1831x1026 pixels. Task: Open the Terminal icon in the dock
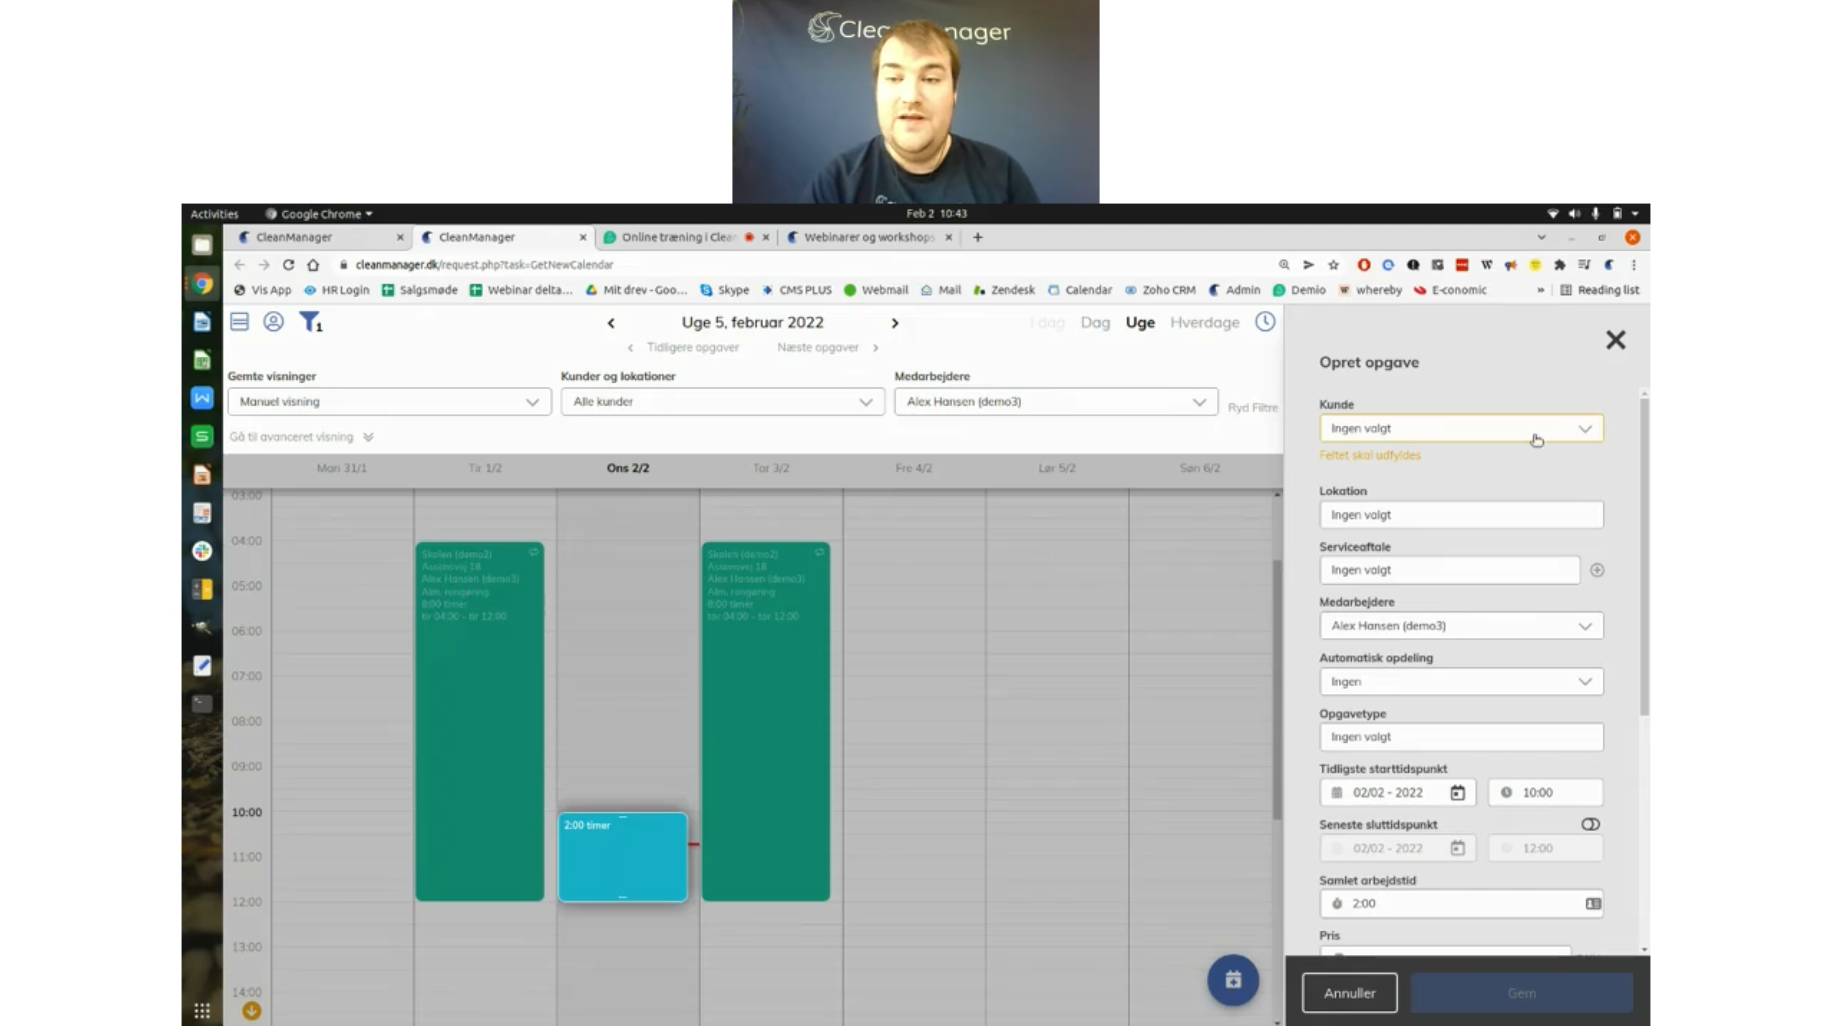pos(202,704)
